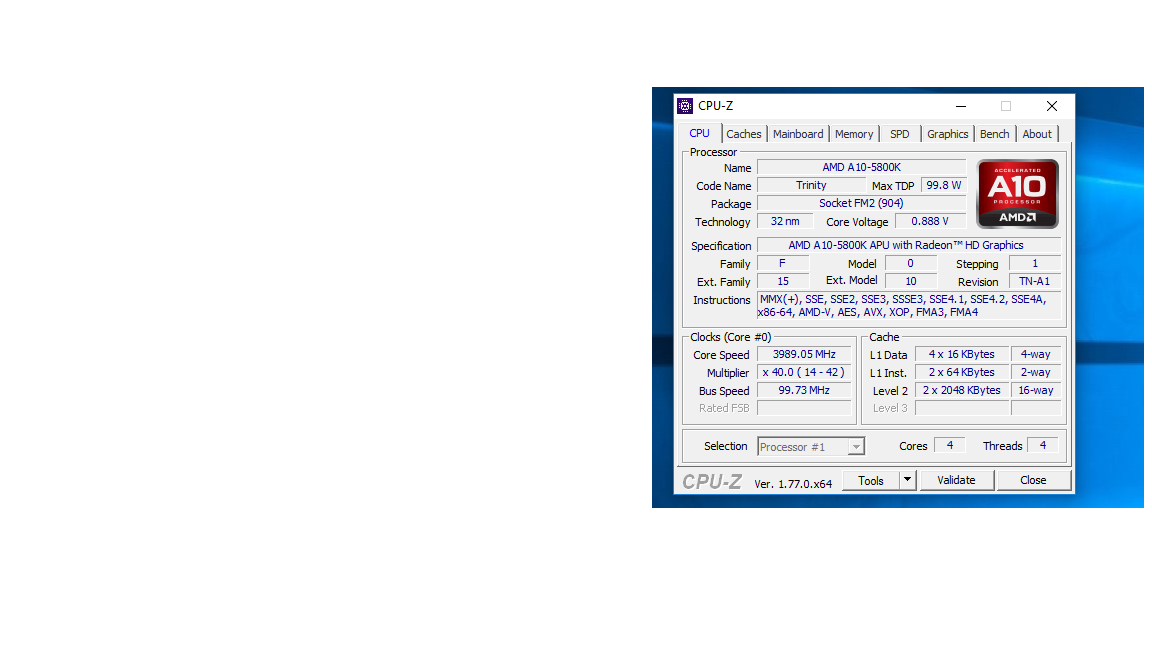Click the x 40.0 ( 14 - 42 ) multiplier value

(804, 372)
